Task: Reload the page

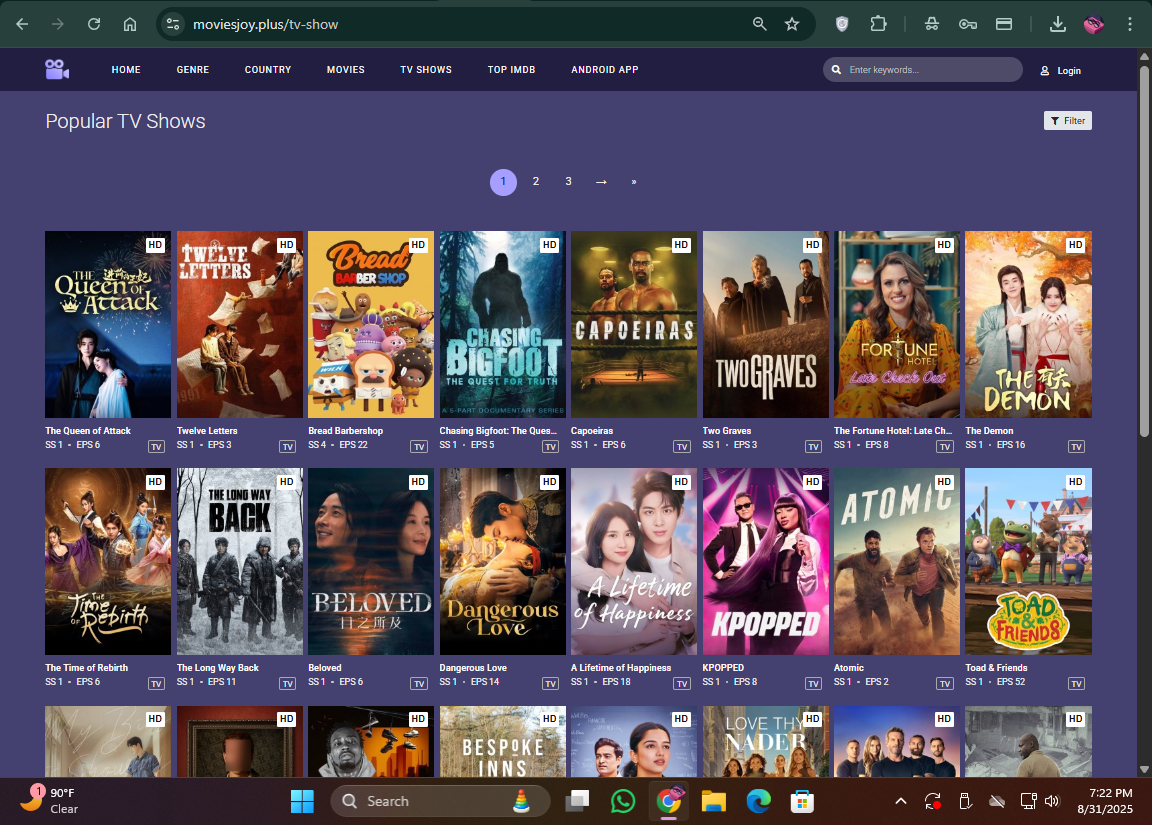Action: coord(94,24)
